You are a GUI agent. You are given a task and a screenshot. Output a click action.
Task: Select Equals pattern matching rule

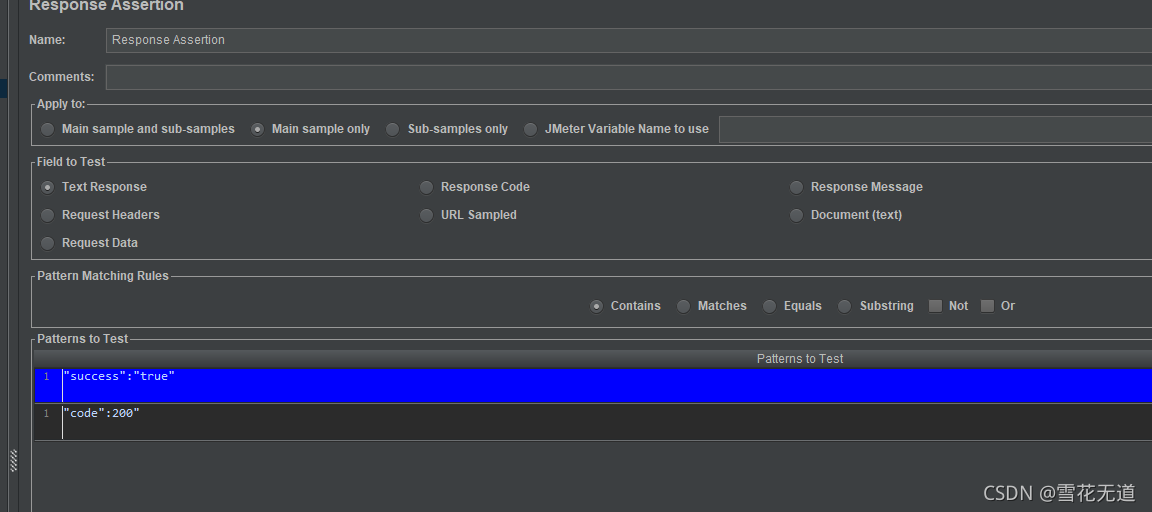click(x=769, y=306)
